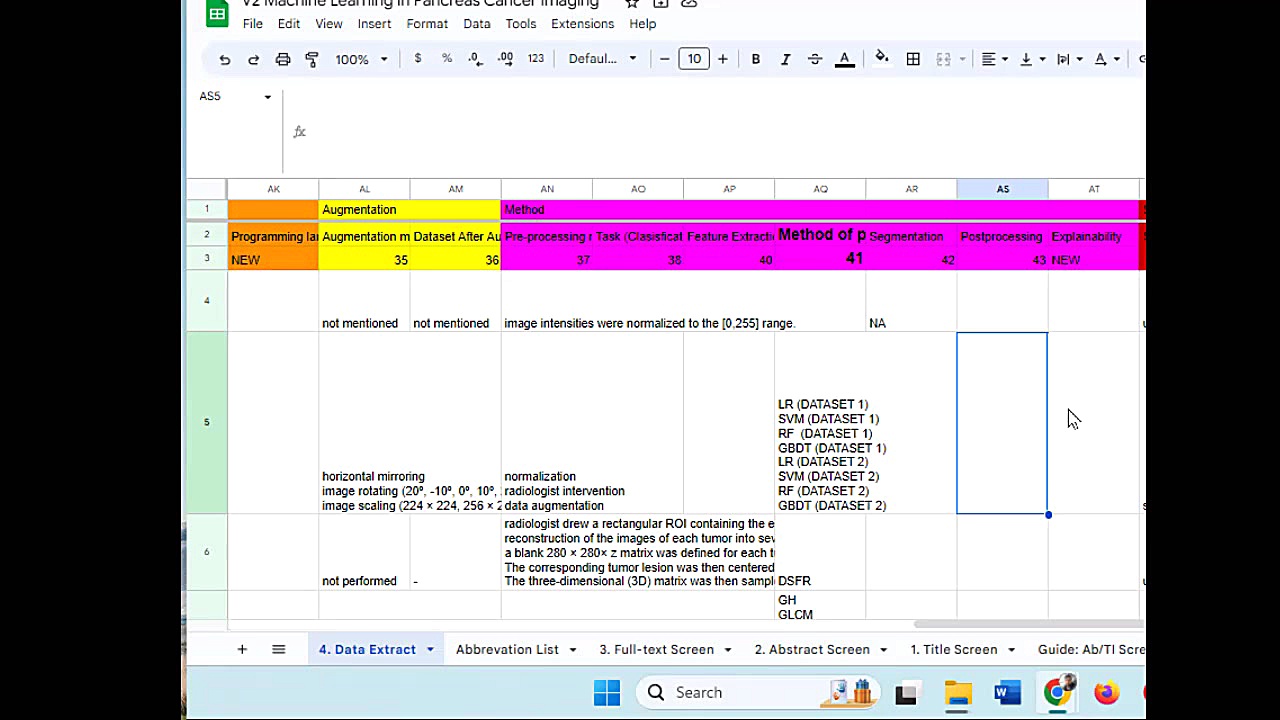Open Microsoft Word from the taskbar
This screenshot has height=720, width=1280.
[1007, 693]
